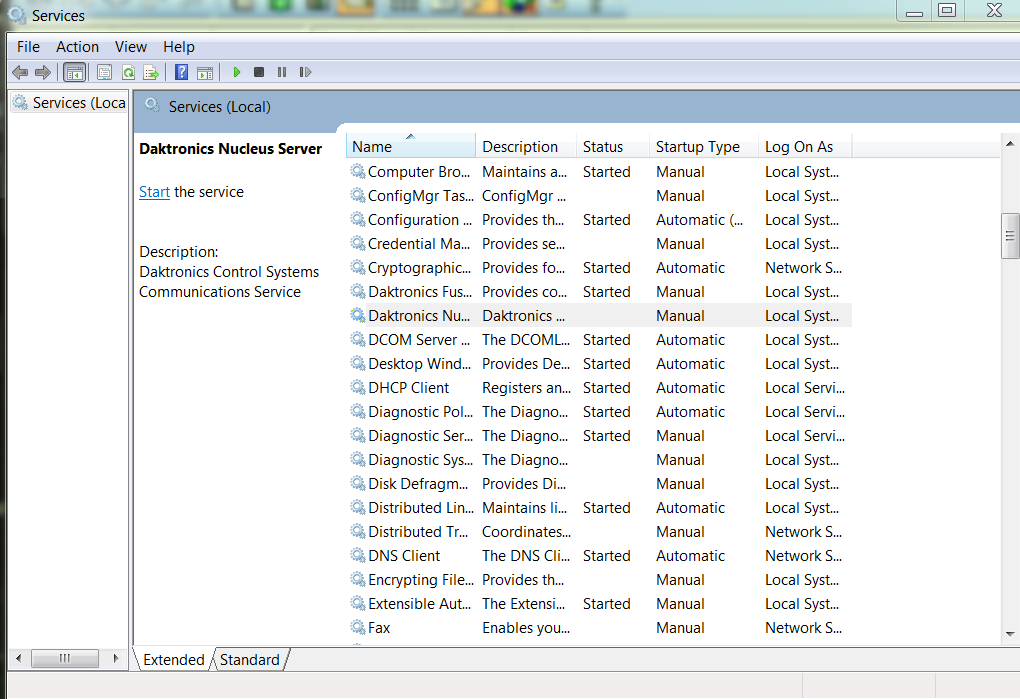Click the Start the service link

click(x=154, y=192)
